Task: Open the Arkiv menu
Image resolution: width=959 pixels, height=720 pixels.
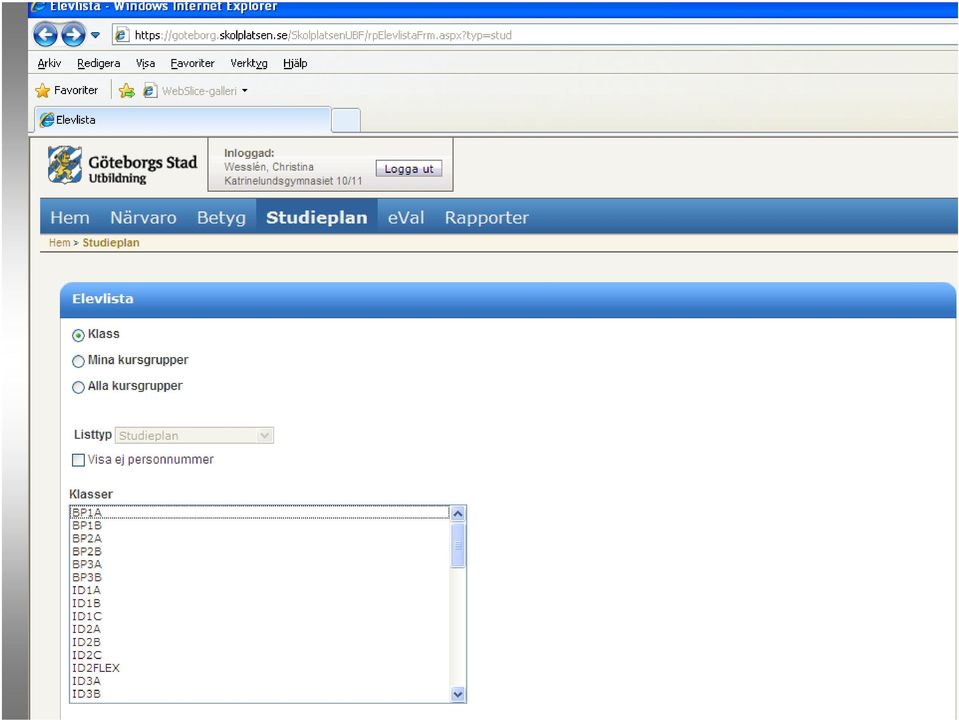Action: click(49, 63)
